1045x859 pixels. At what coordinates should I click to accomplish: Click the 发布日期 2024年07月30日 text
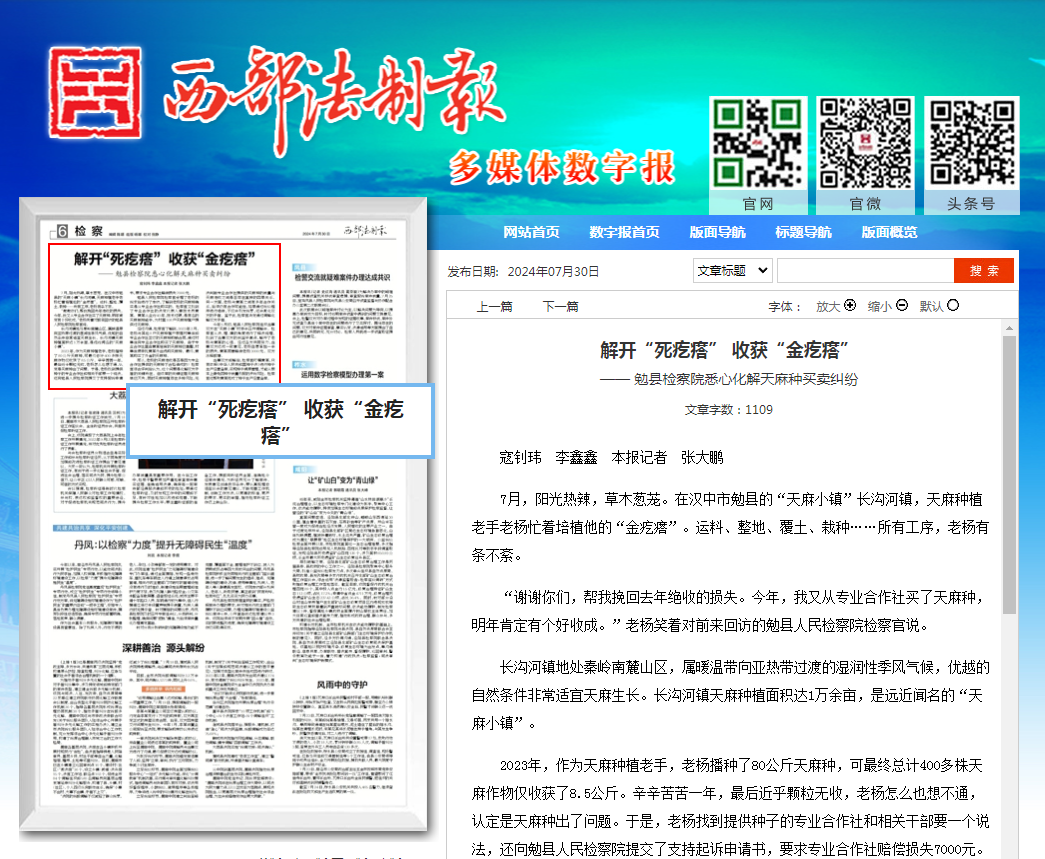(523, 272)
